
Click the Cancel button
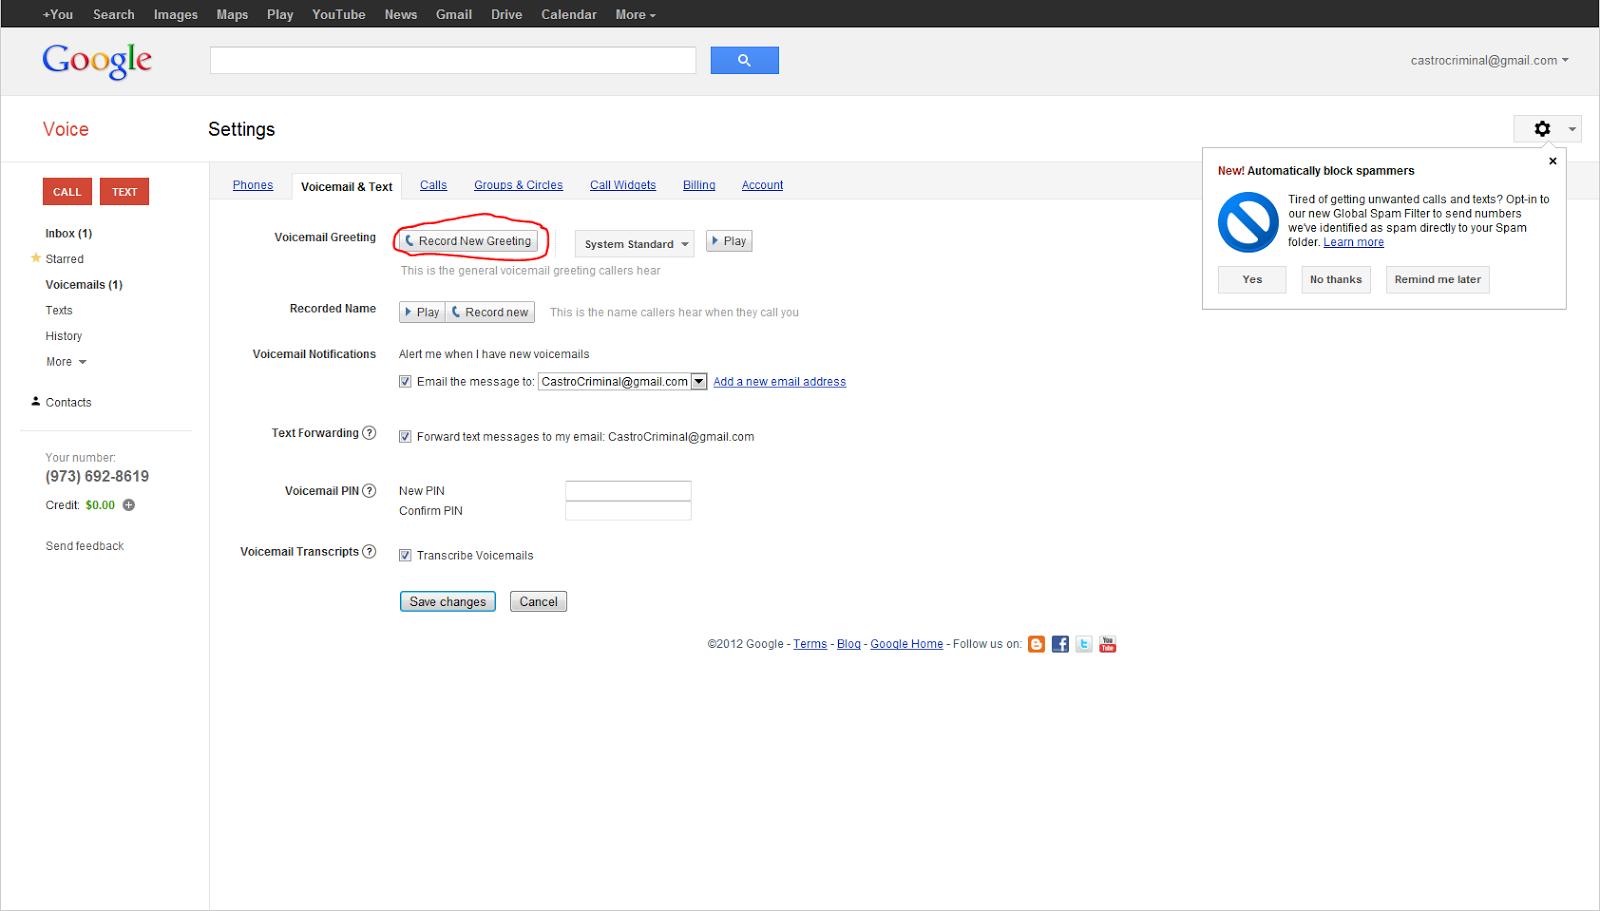click(x=538, y=601)
